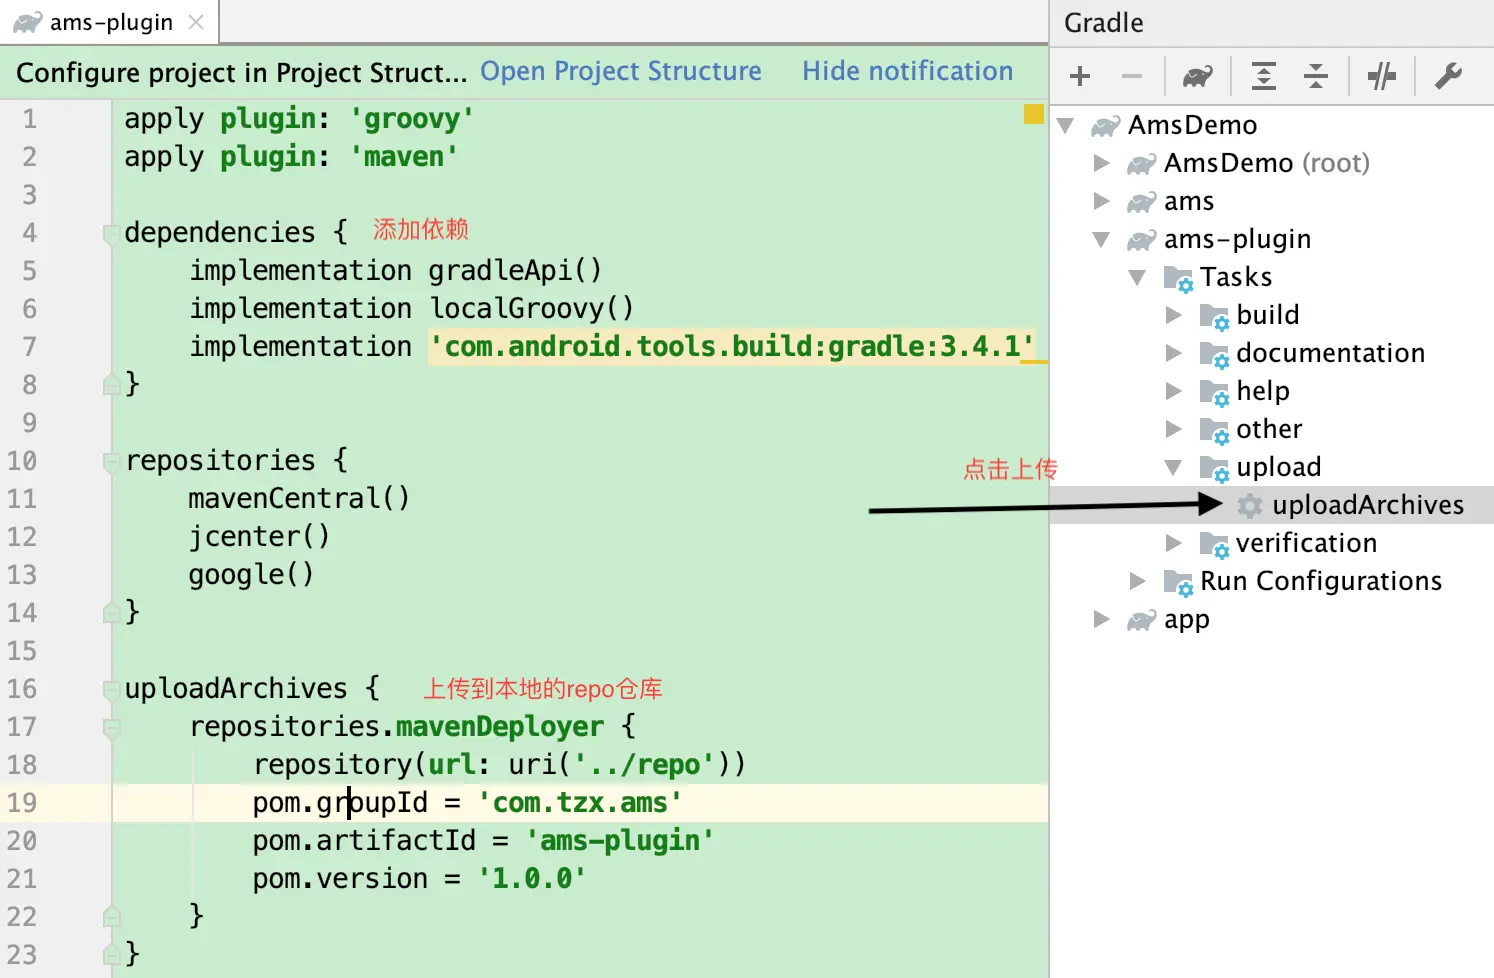Screen dimensions: 1494x978
Task: Collapse the AmsDemo root tree node
Action: 1066,125
